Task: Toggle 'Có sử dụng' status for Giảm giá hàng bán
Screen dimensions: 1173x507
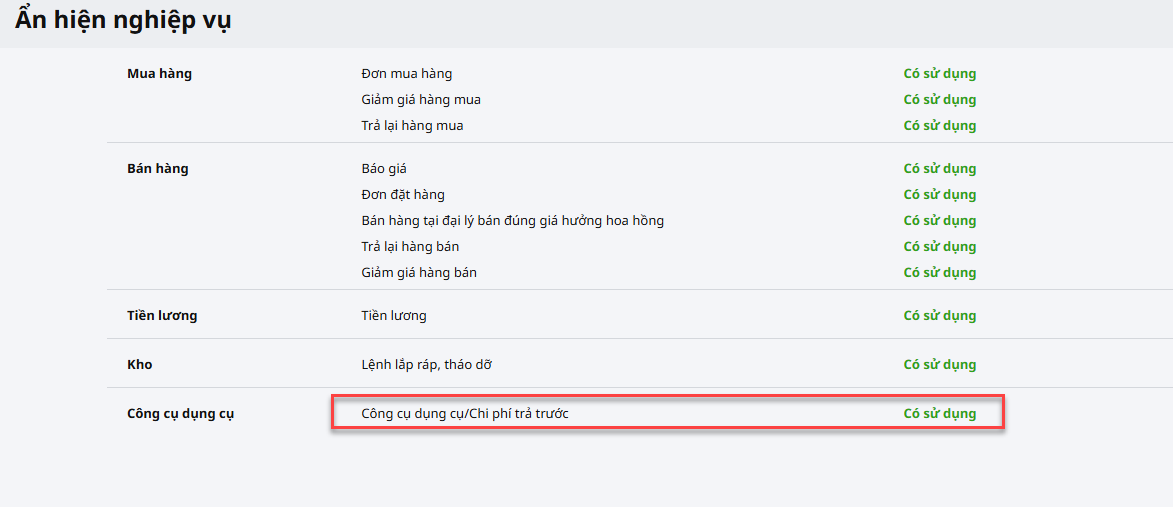Action: coord(939,273)
